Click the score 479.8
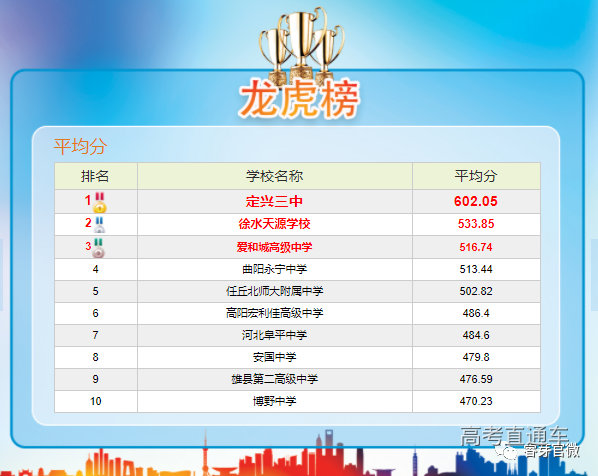Image resolution: width=598 pixels, height=476 pixels. [476, 357]
